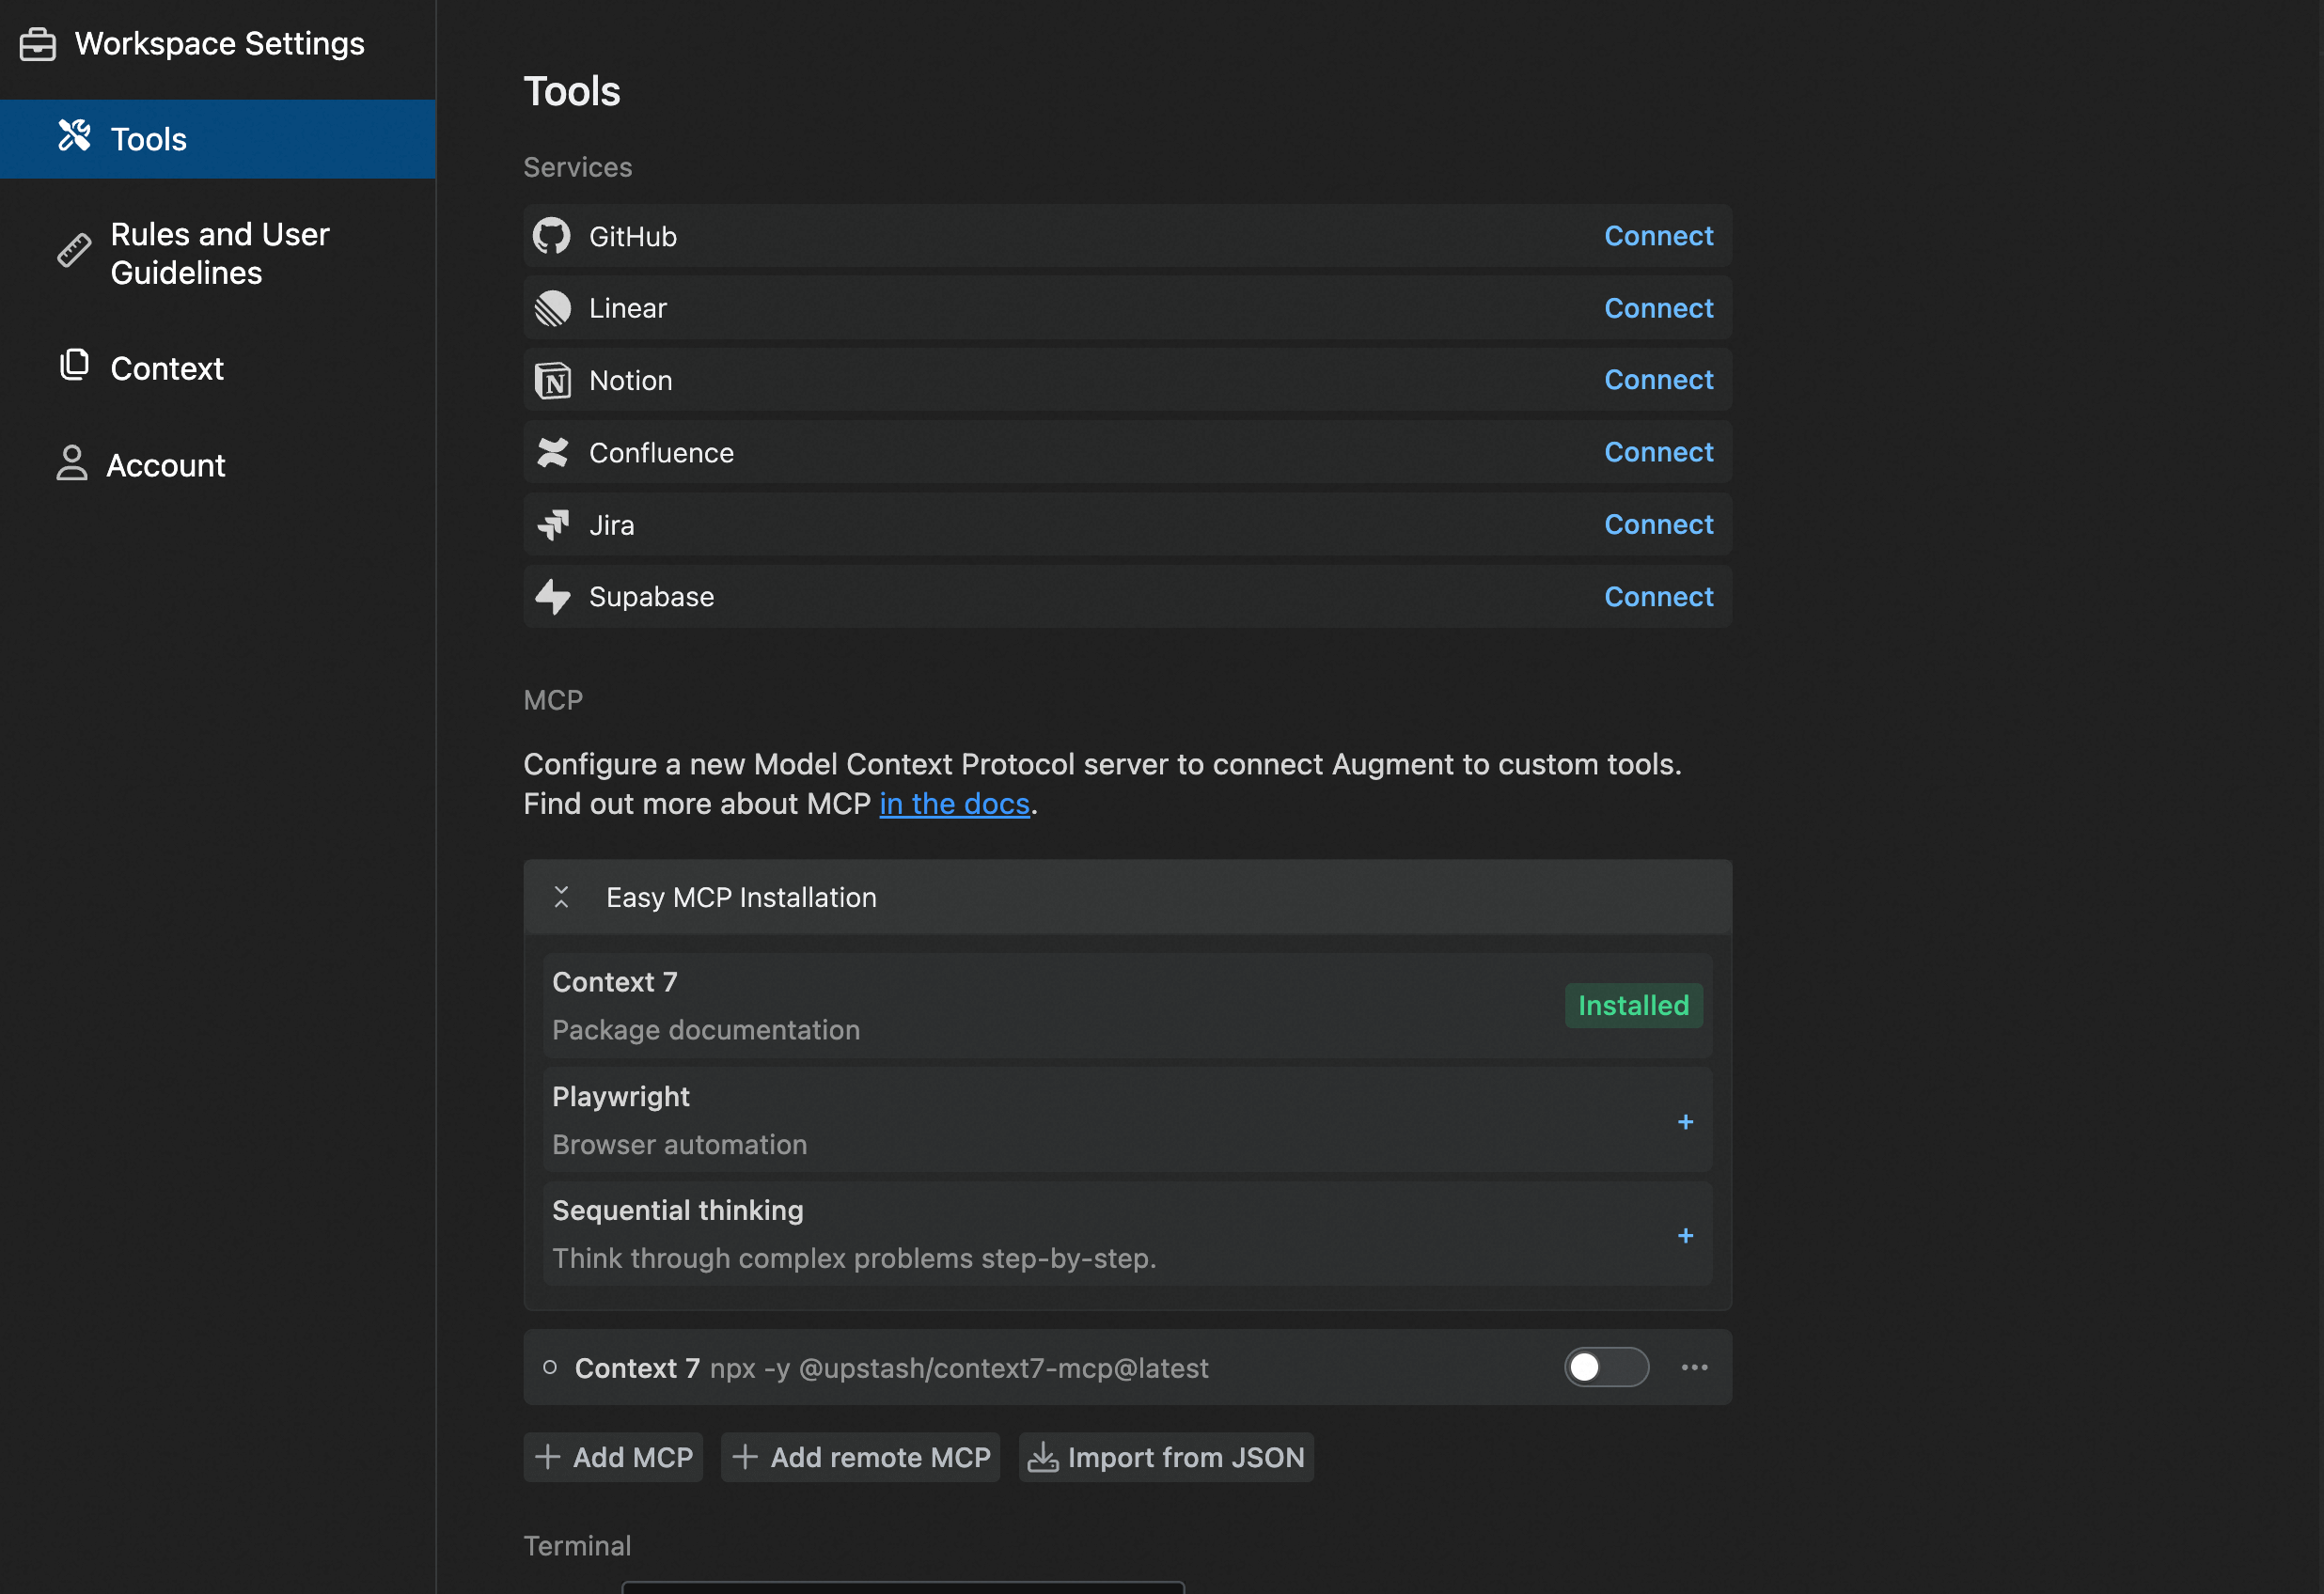
Task: Click the Supabase lightning icon
Action: click(552, 597)
